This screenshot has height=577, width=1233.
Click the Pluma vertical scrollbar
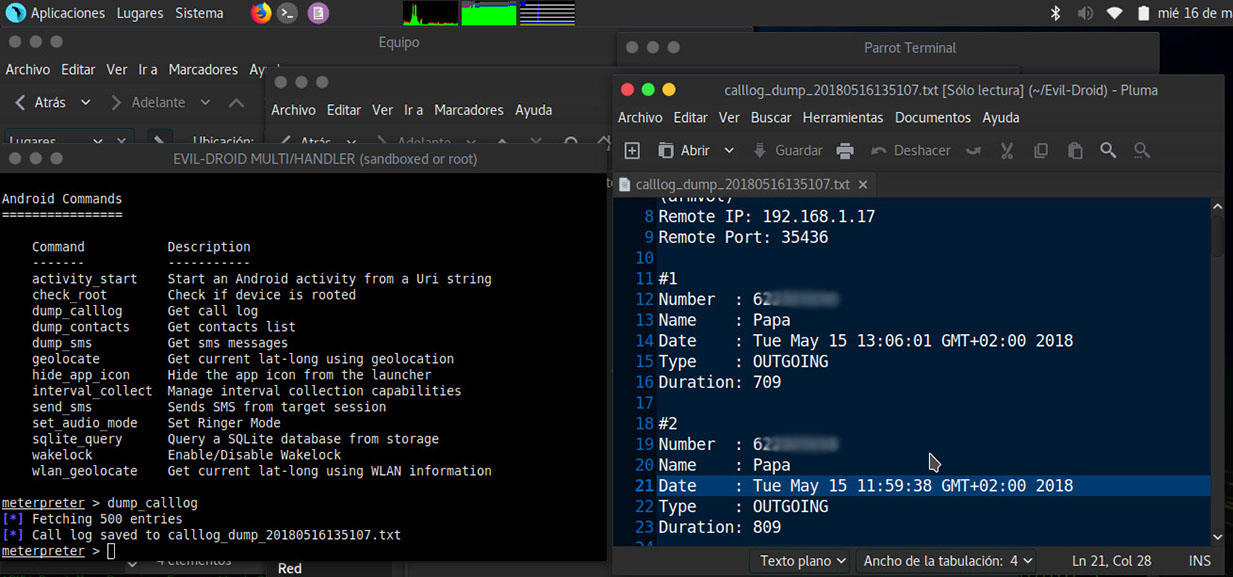(x=1217, y=372)
